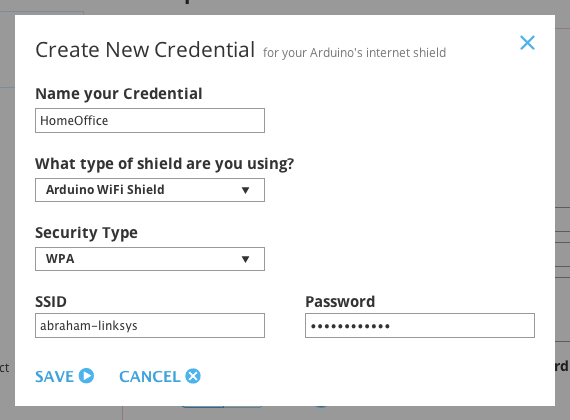Close the dialog using the blue X icon
The width and height of the screenshot is (570, 420).
(527, 43)
